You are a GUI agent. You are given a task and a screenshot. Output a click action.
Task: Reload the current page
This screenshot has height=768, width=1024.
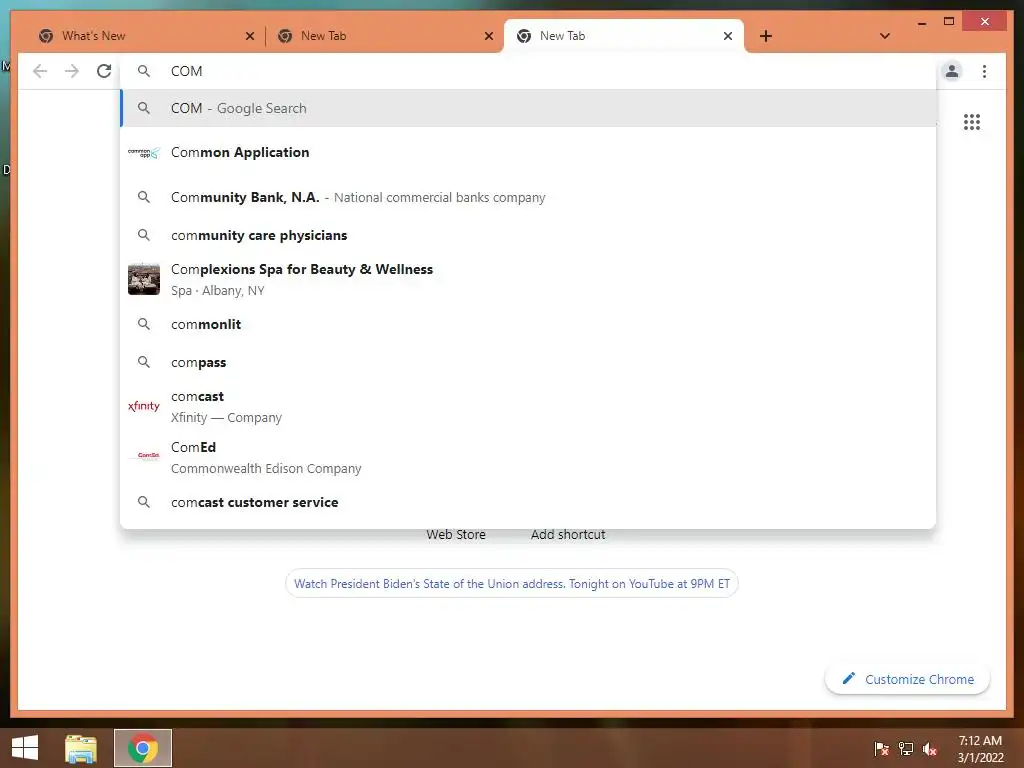[x=104, y=71]
